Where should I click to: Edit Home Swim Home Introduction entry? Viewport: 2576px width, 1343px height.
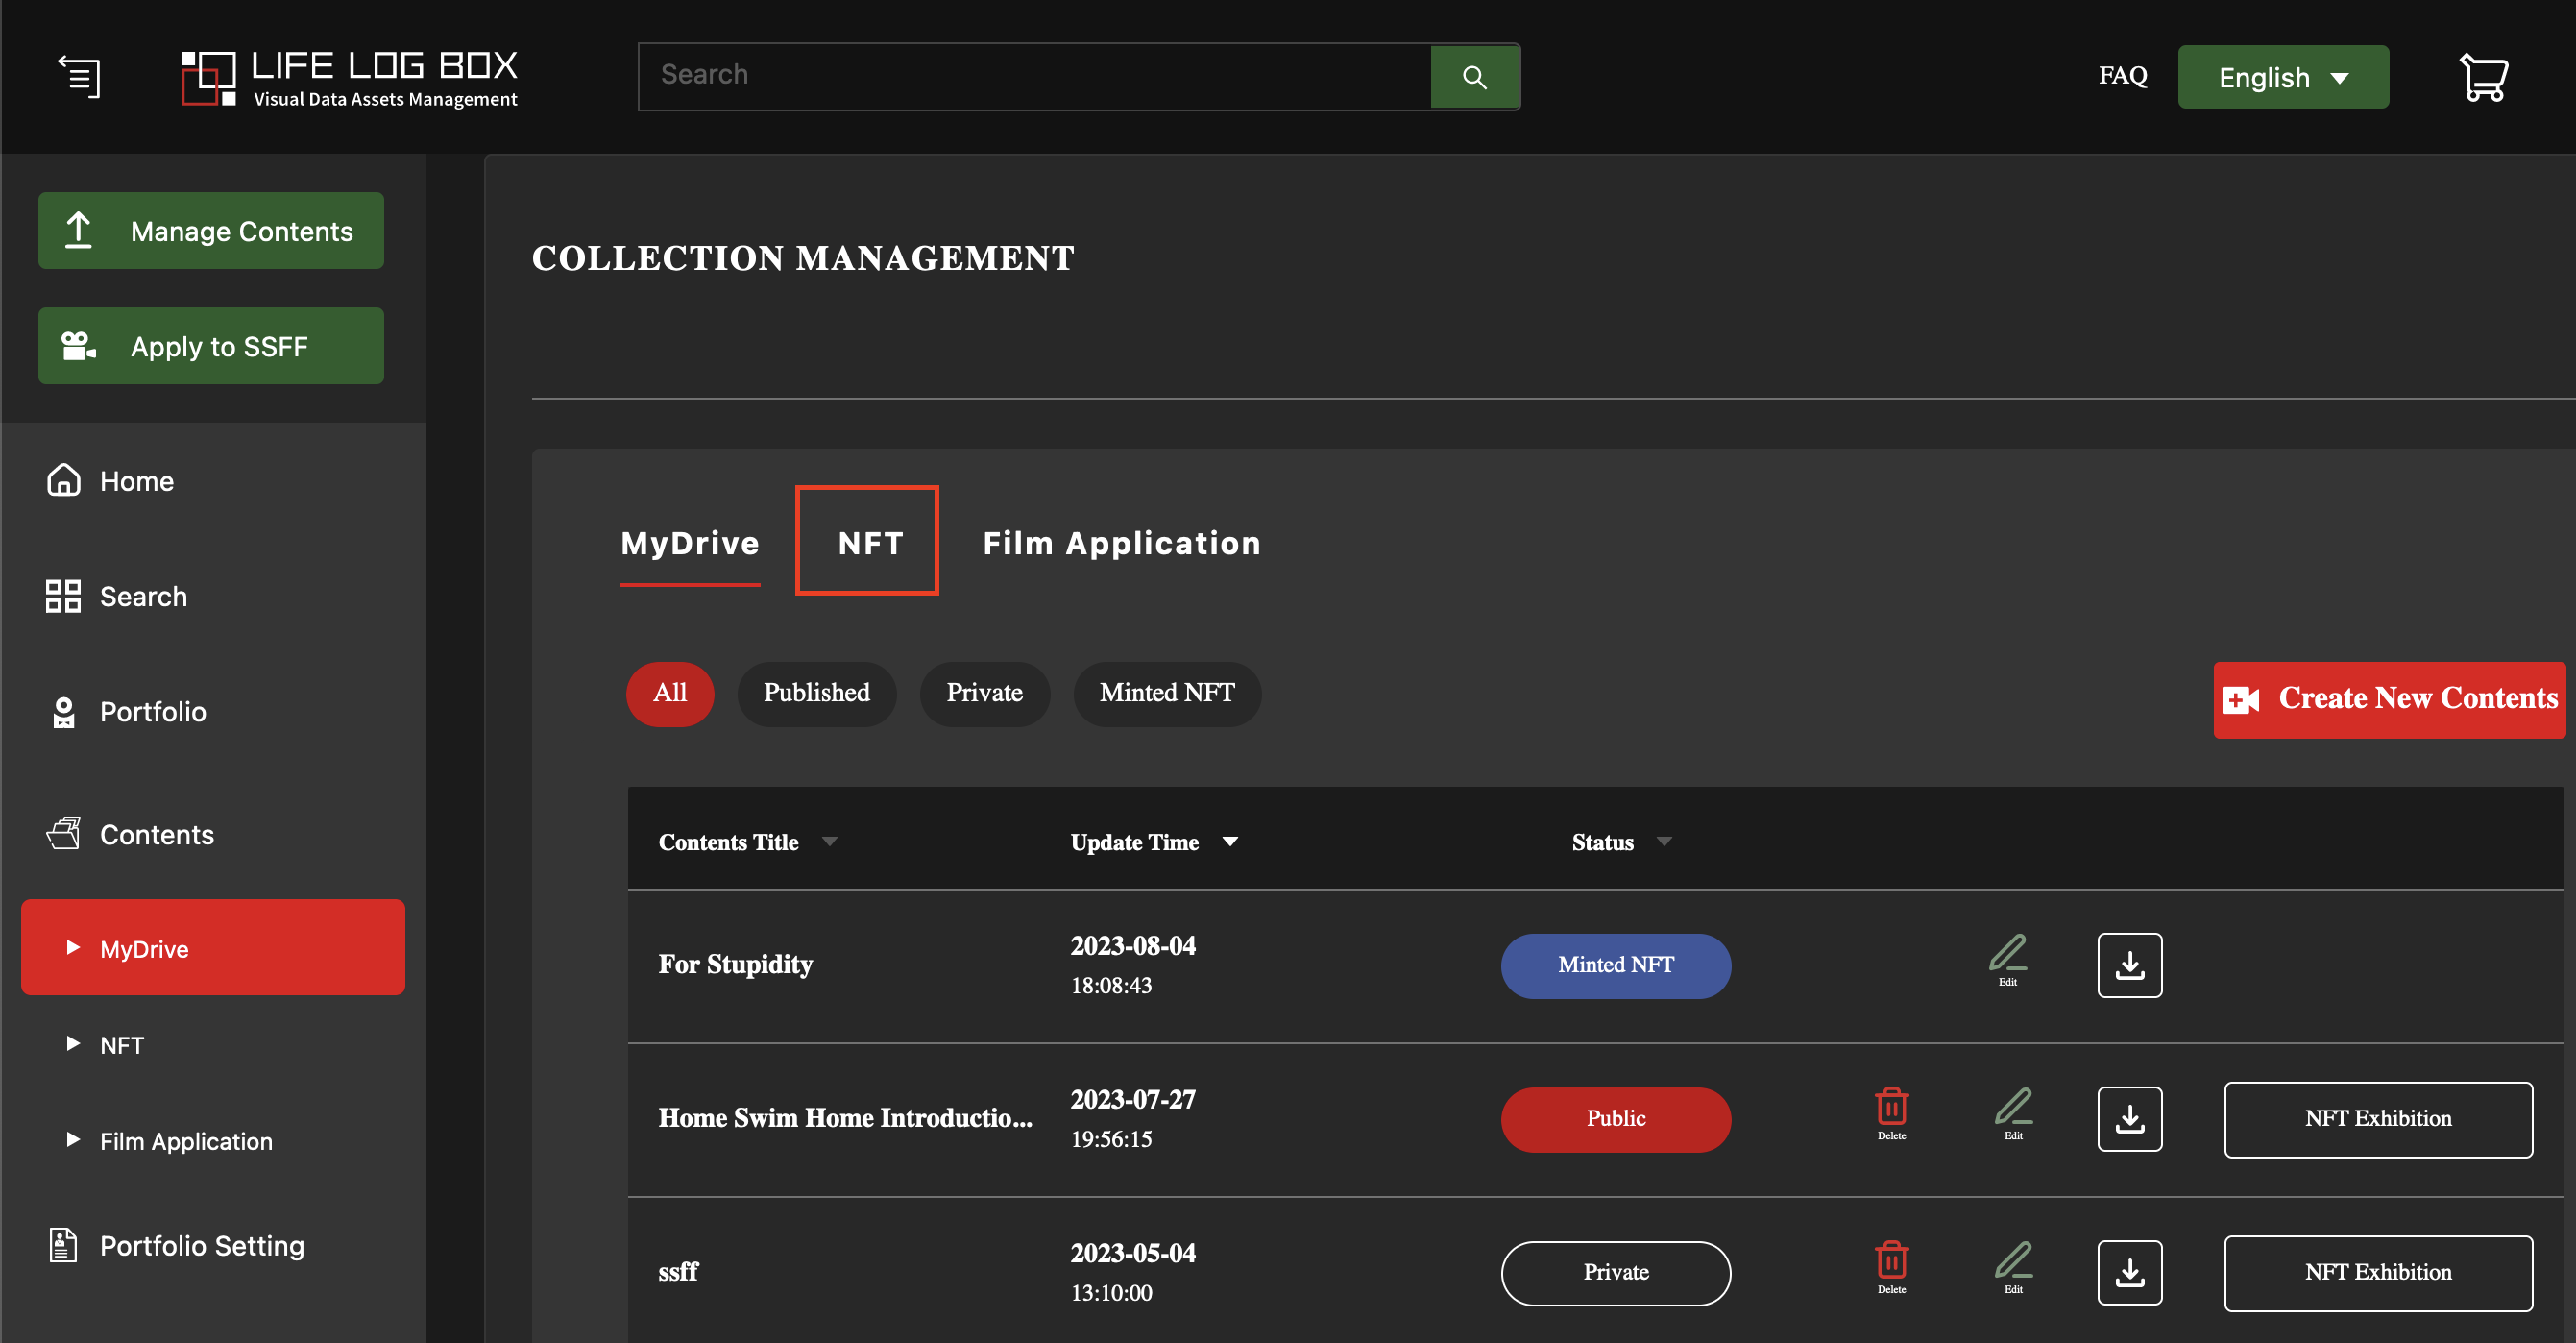coord(2013,1114)
